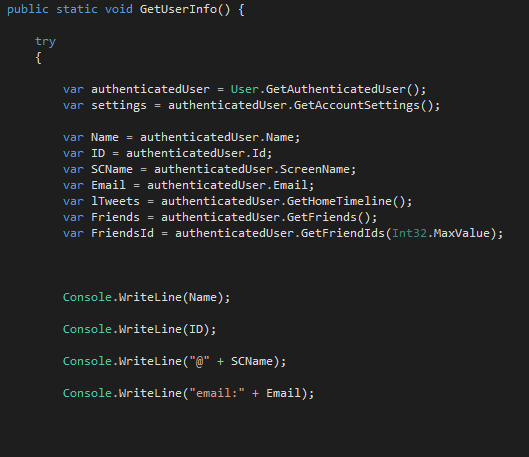
Task: Click the ID variable declaration
Action: point(98,153)
